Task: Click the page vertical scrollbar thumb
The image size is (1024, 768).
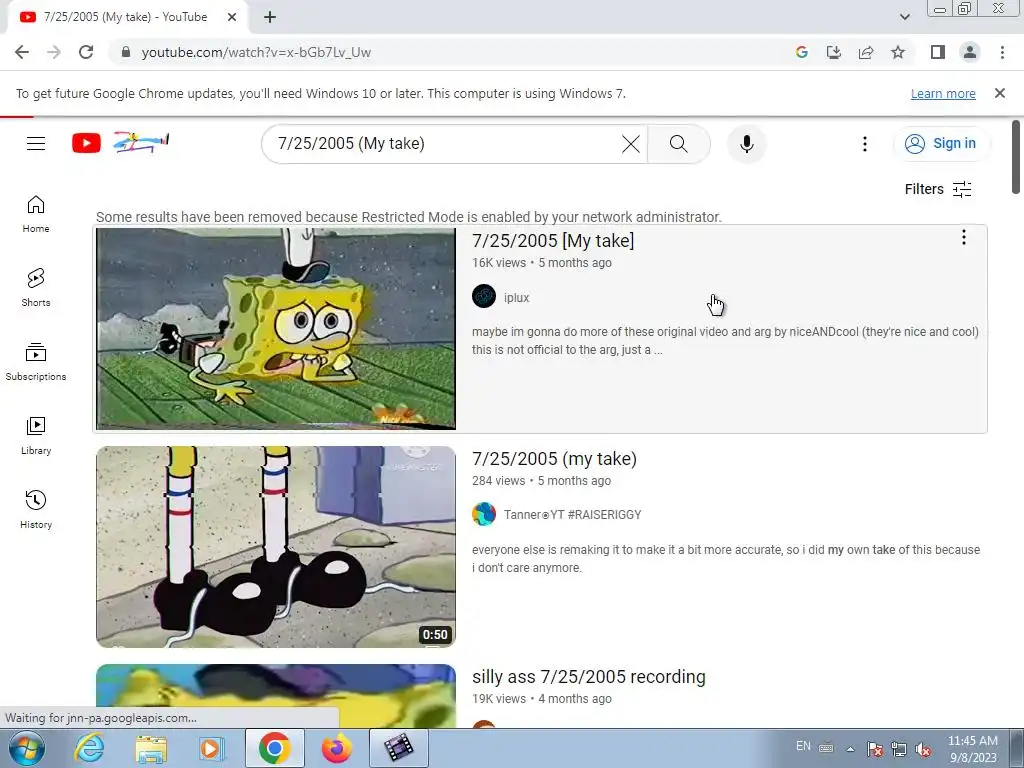Action: [1016, 157]
